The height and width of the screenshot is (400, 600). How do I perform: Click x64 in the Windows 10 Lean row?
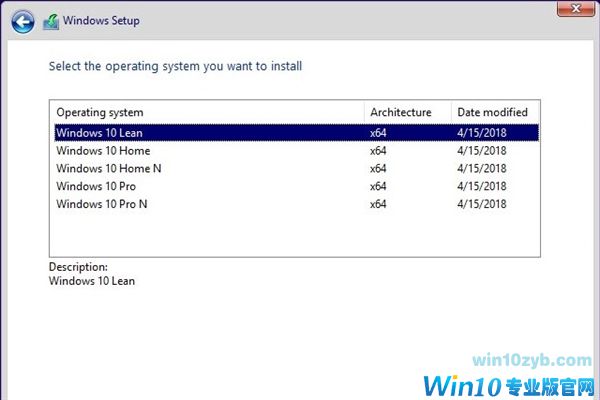(378, 133)
